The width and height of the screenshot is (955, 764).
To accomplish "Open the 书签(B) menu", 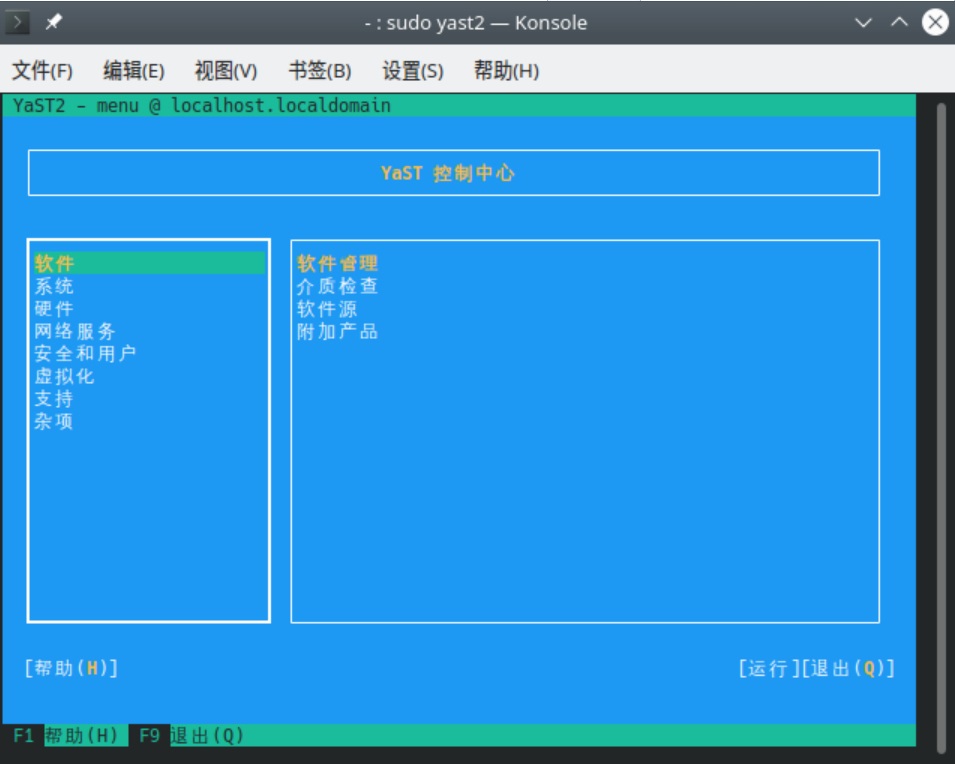I will point(319,71).
